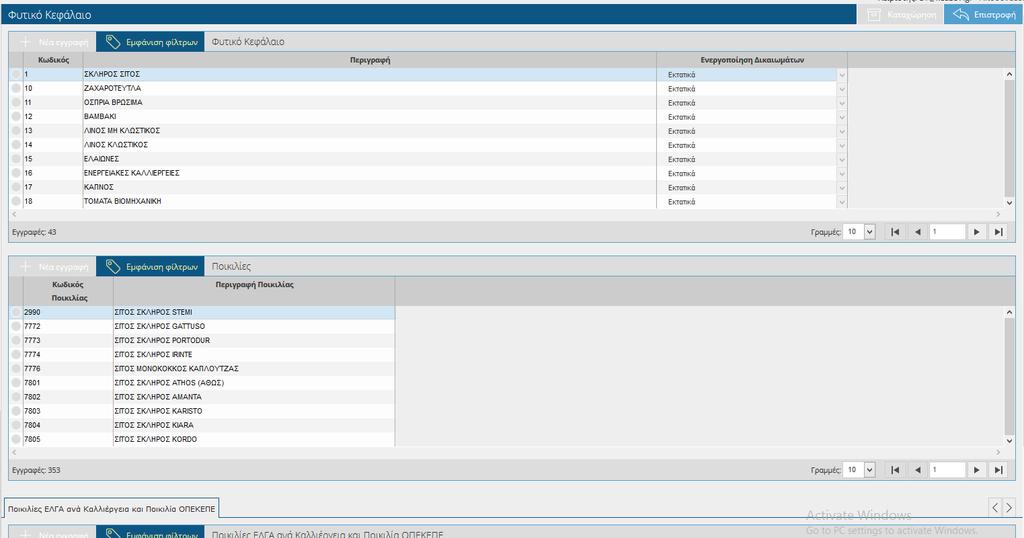Select radio for variety 7805 KORDO

click(16, 439)
